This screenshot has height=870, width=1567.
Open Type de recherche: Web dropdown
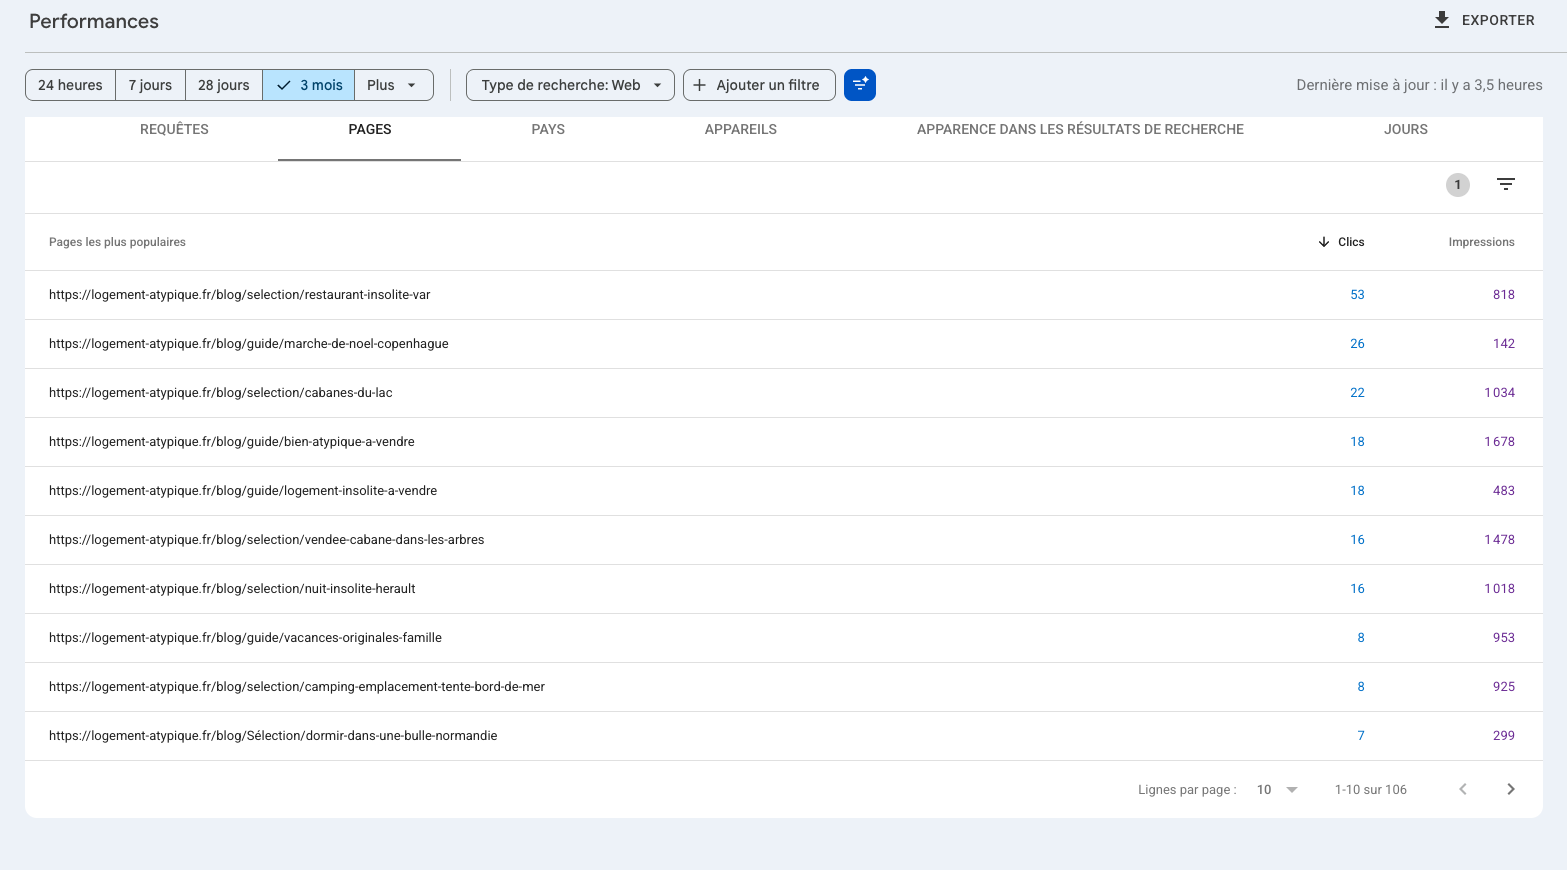(x=570, y=85)
